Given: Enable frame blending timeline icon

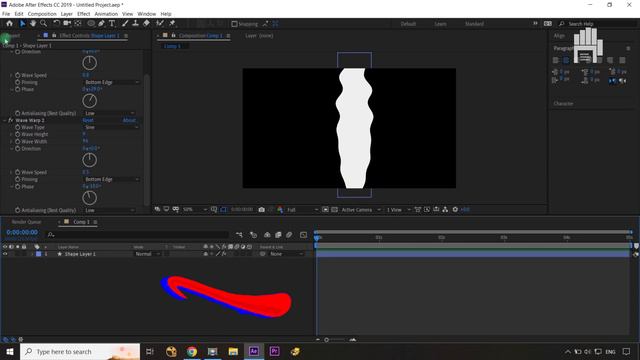Looking at the screenshot, I should pyautogui.click(x=278, y=235).
